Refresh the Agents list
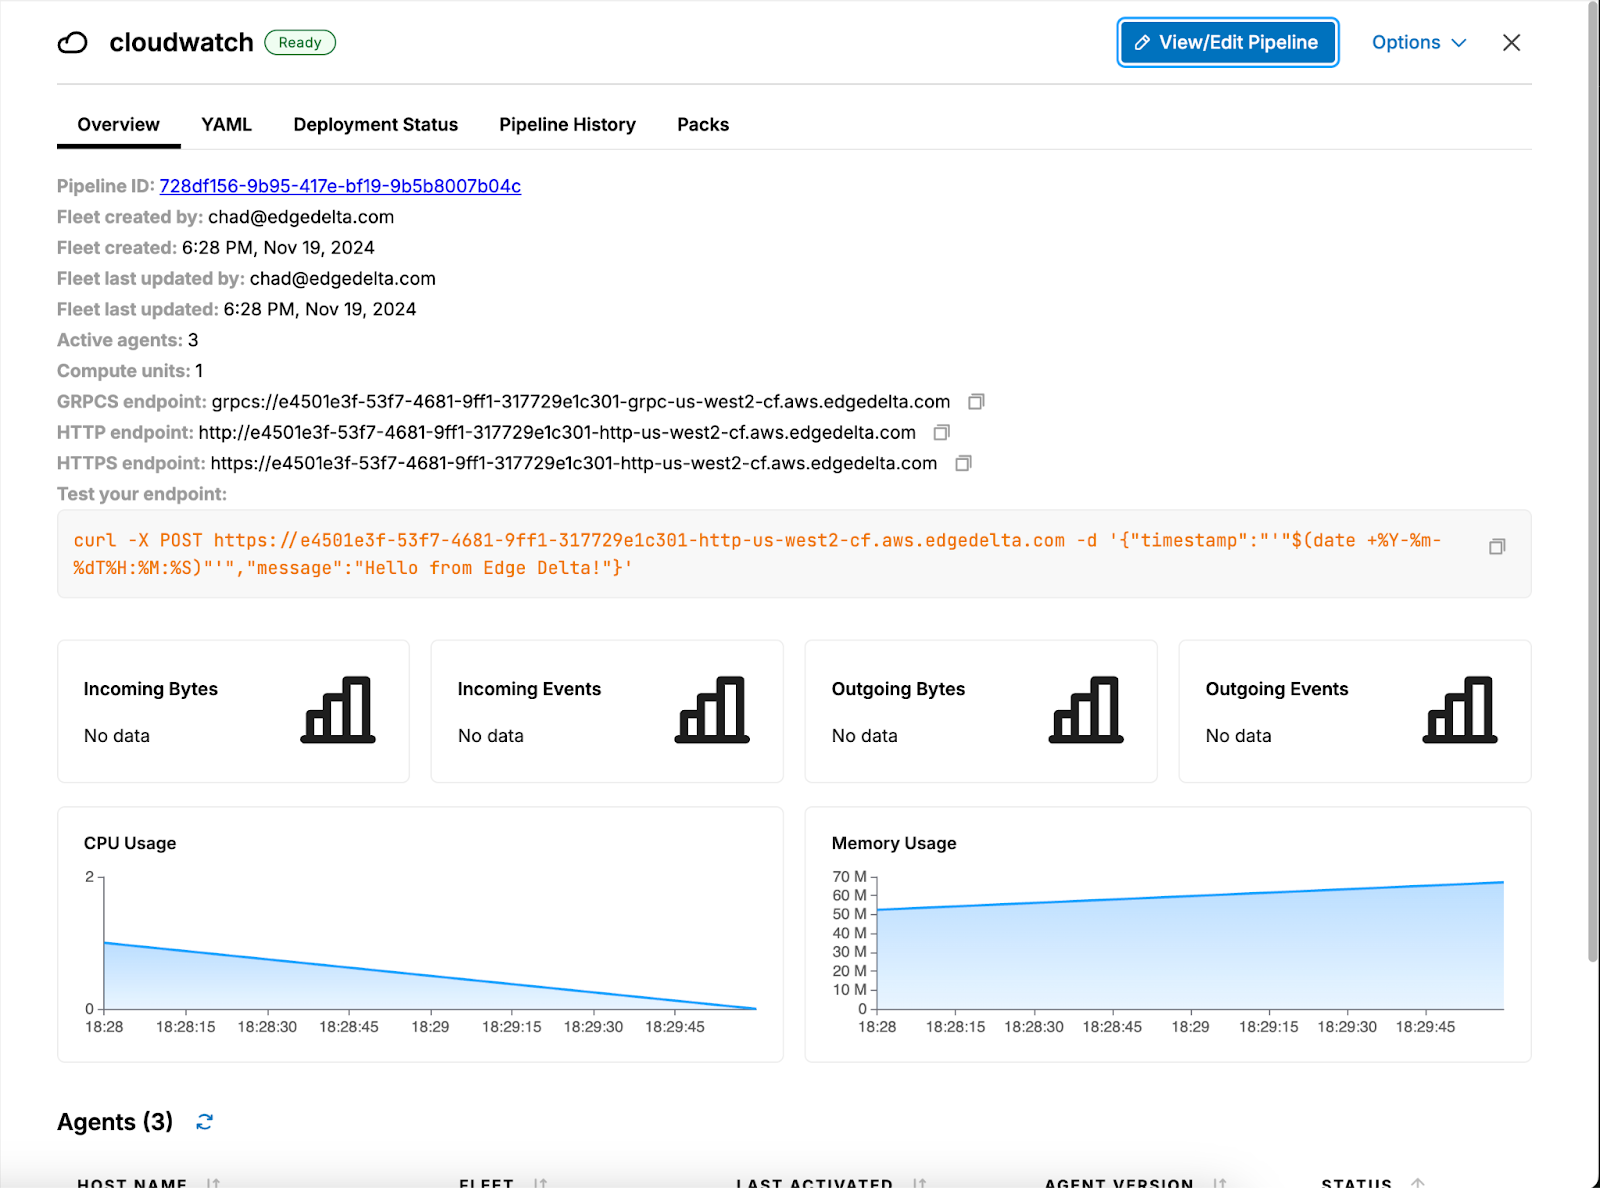This screenshot has width=1600, height=1188. coord(205,1122)
